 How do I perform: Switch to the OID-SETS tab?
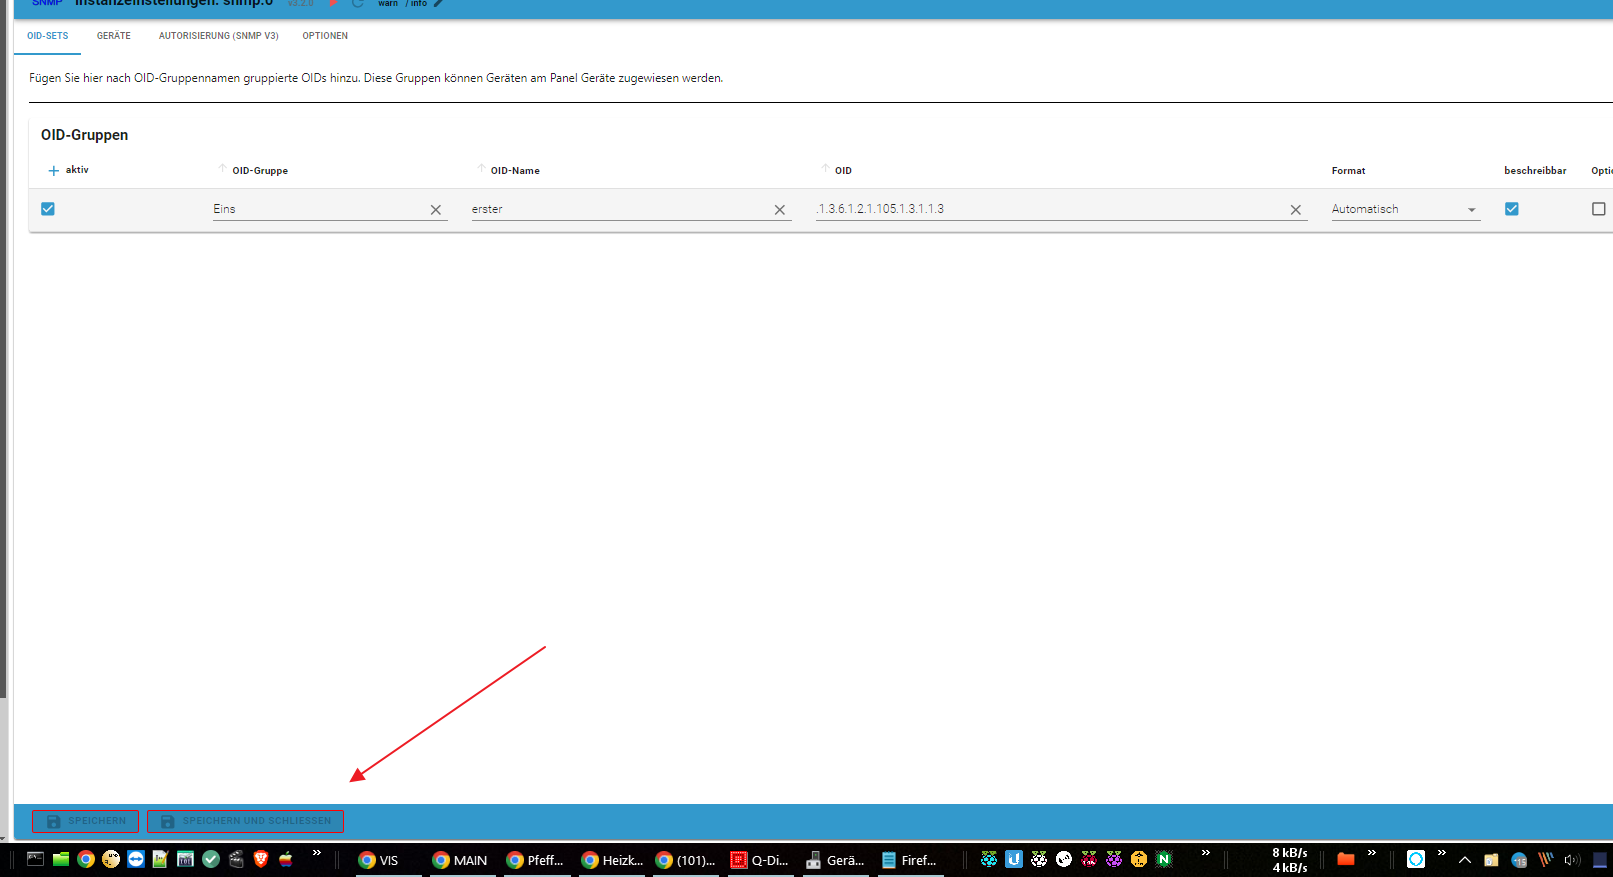click(48, 36)
